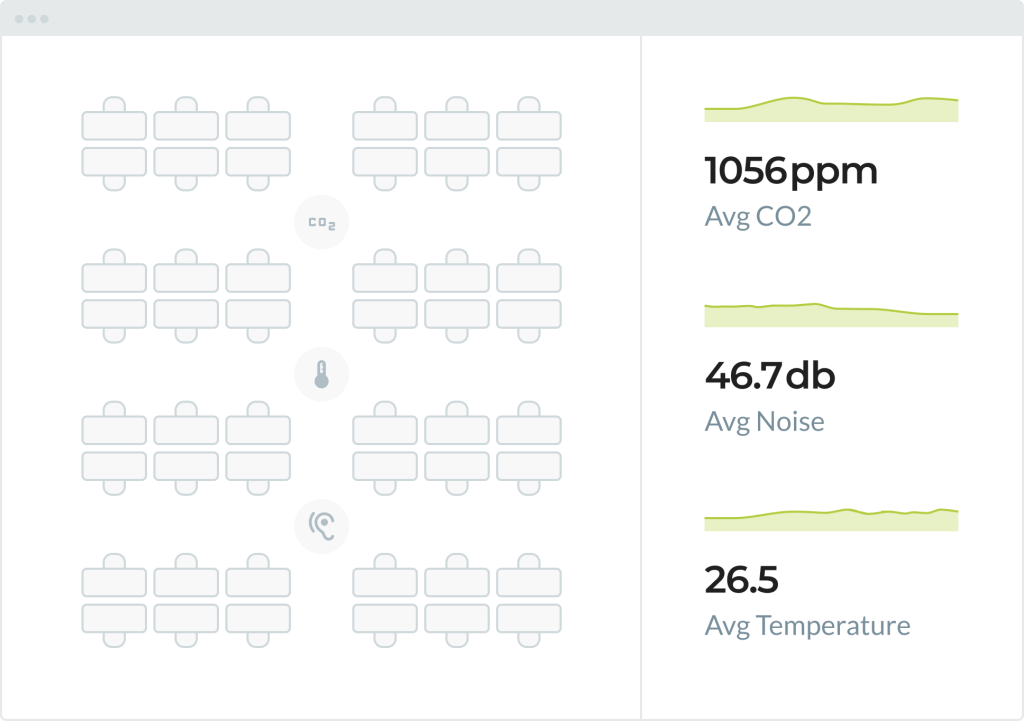Click the Avg CO2 sparkline chart
The image size is (1024, 721).
831,109
